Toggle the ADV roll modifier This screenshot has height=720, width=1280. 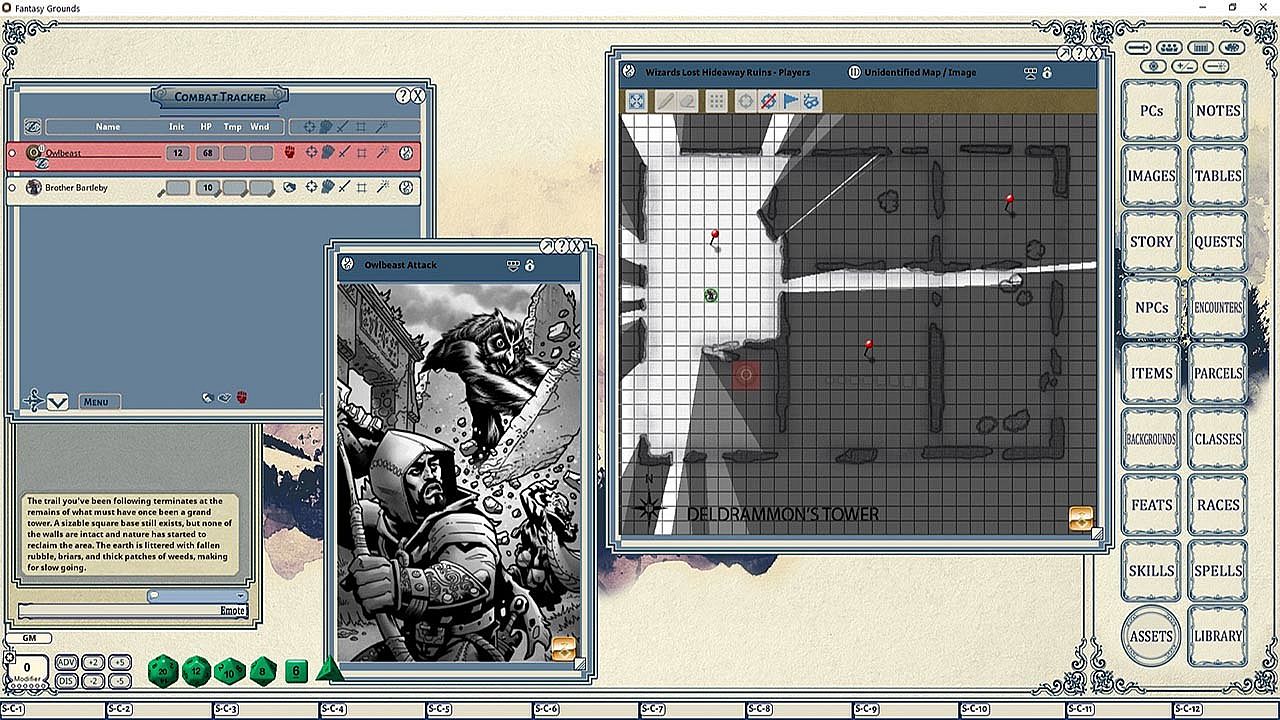[x=66, y=662]
